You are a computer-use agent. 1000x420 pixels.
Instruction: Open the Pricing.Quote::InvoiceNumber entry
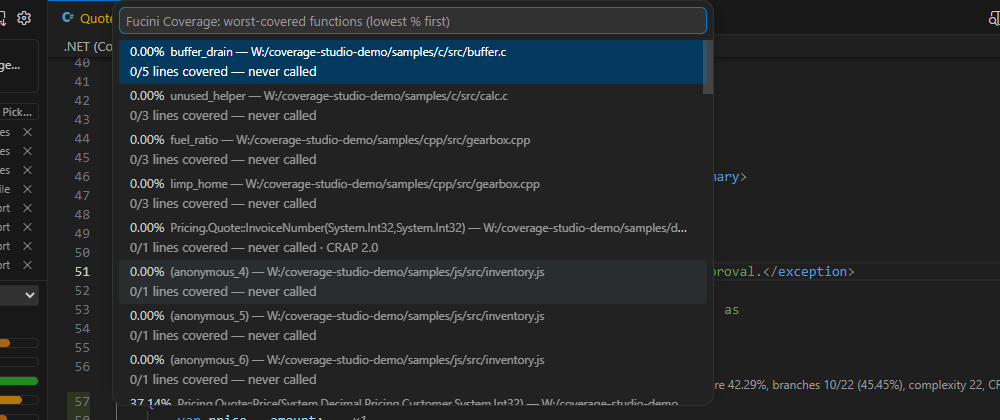click(413, 238)
